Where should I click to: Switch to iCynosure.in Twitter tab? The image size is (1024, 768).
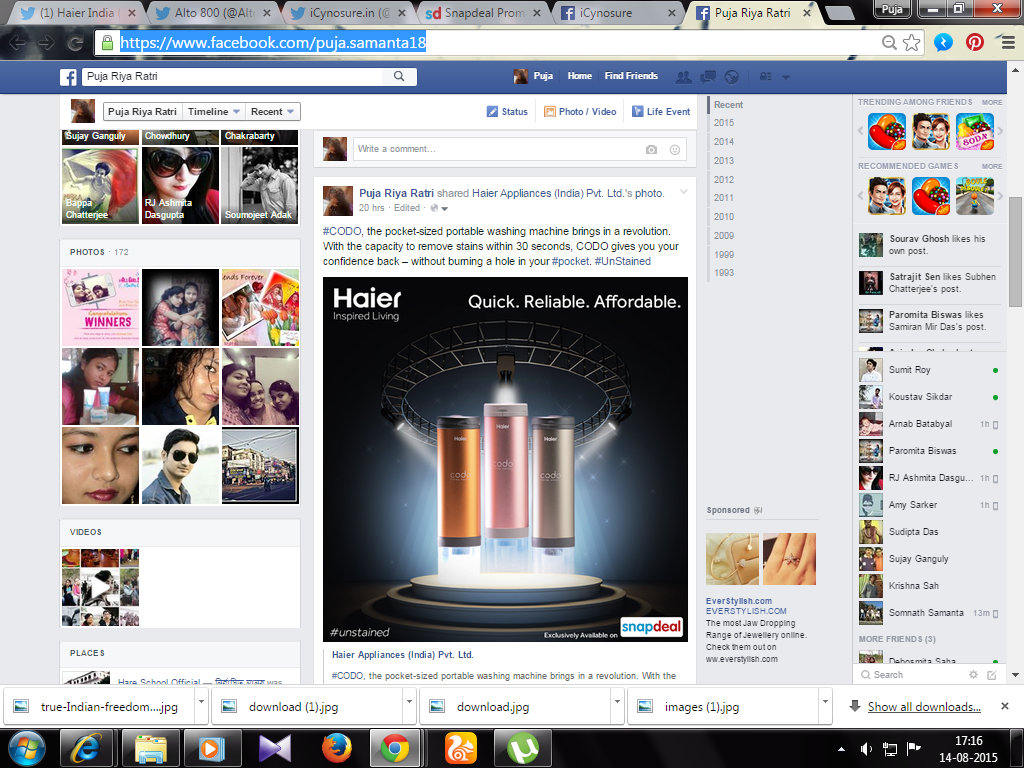[349, 13]
